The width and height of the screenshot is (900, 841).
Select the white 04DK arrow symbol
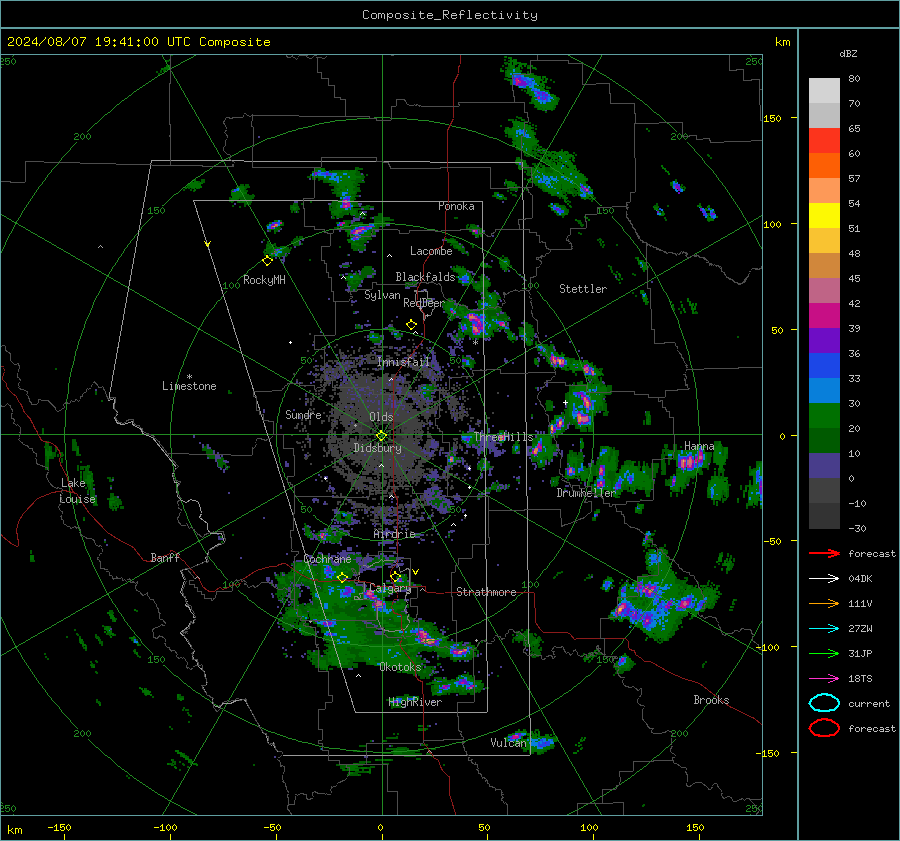(x=824, y=578)
